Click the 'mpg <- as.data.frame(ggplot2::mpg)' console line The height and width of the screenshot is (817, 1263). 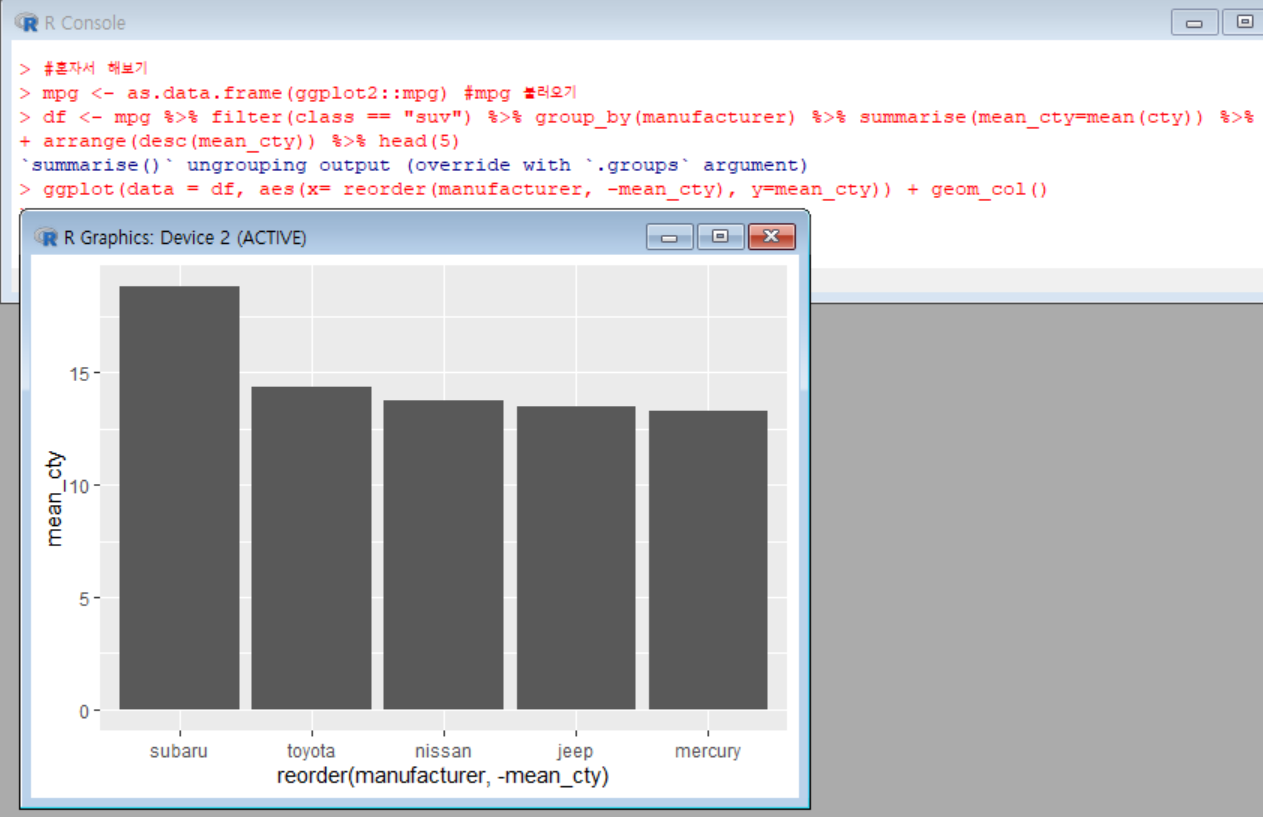(297, 93)
